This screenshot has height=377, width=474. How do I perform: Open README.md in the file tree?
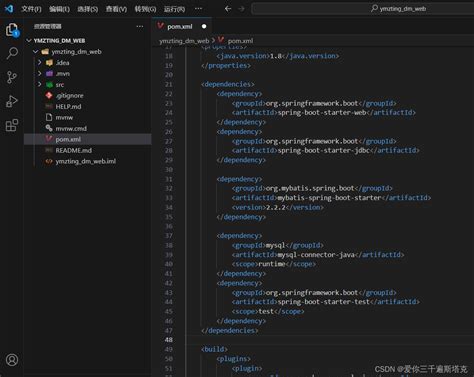tap(73, 150)
